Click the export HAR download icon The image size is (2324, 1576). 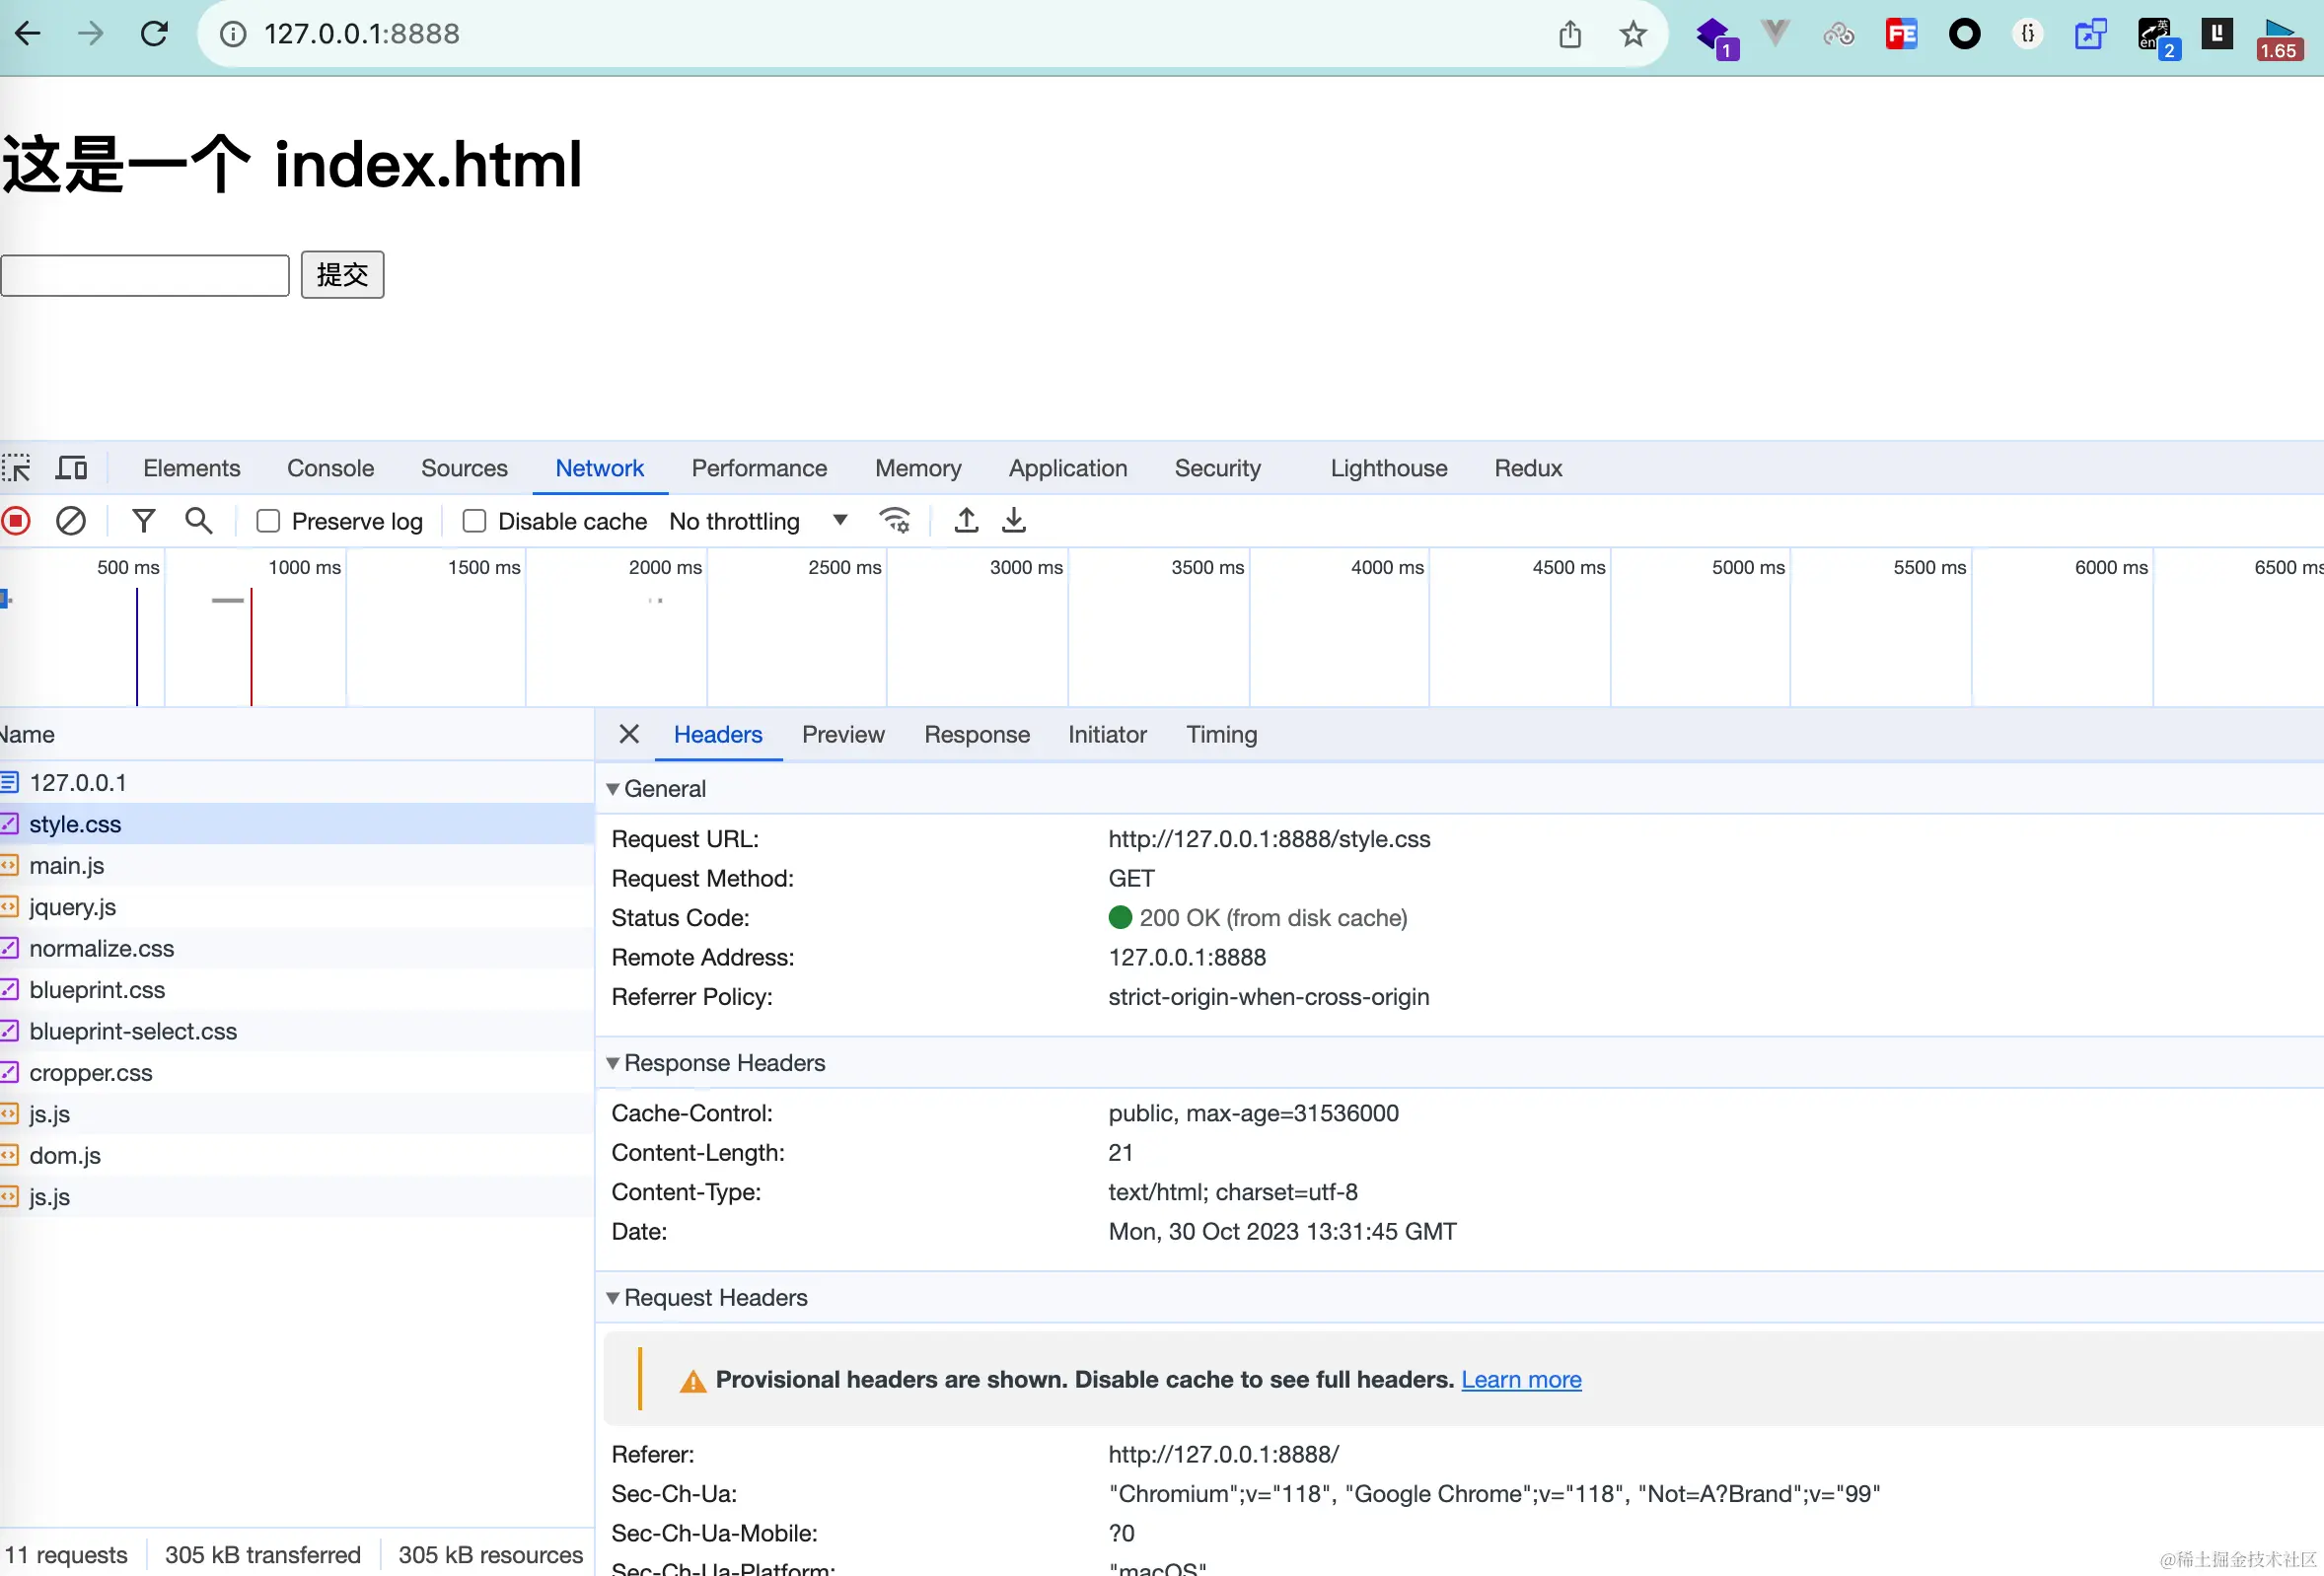(1013, 521)
